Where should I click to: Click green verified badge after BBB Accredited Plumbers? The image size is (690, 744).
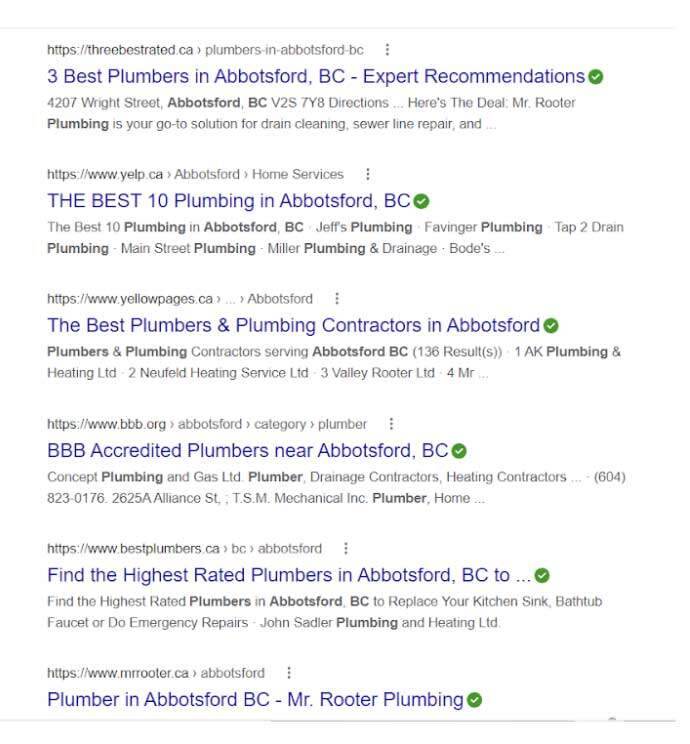tap(459, 451)
